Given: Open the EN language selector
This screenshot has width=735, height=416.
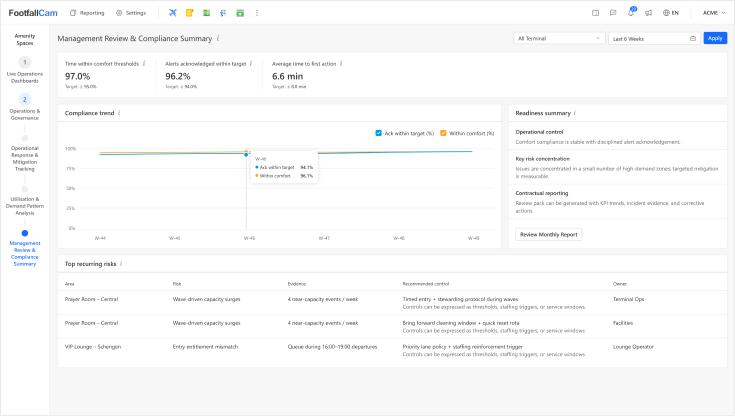Looking at the screenshot, I should point(670,13).
